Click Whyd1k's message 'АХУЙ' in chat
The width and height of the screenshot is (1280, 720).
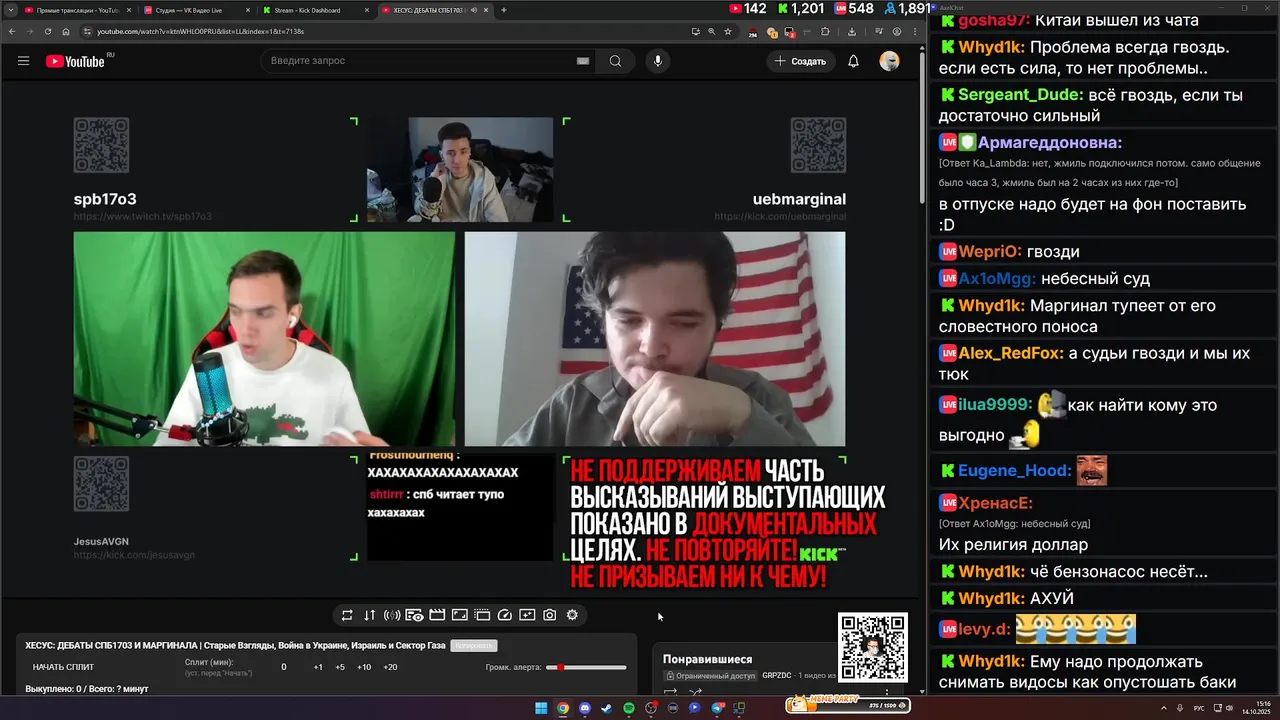click(x=1052, y=598)
